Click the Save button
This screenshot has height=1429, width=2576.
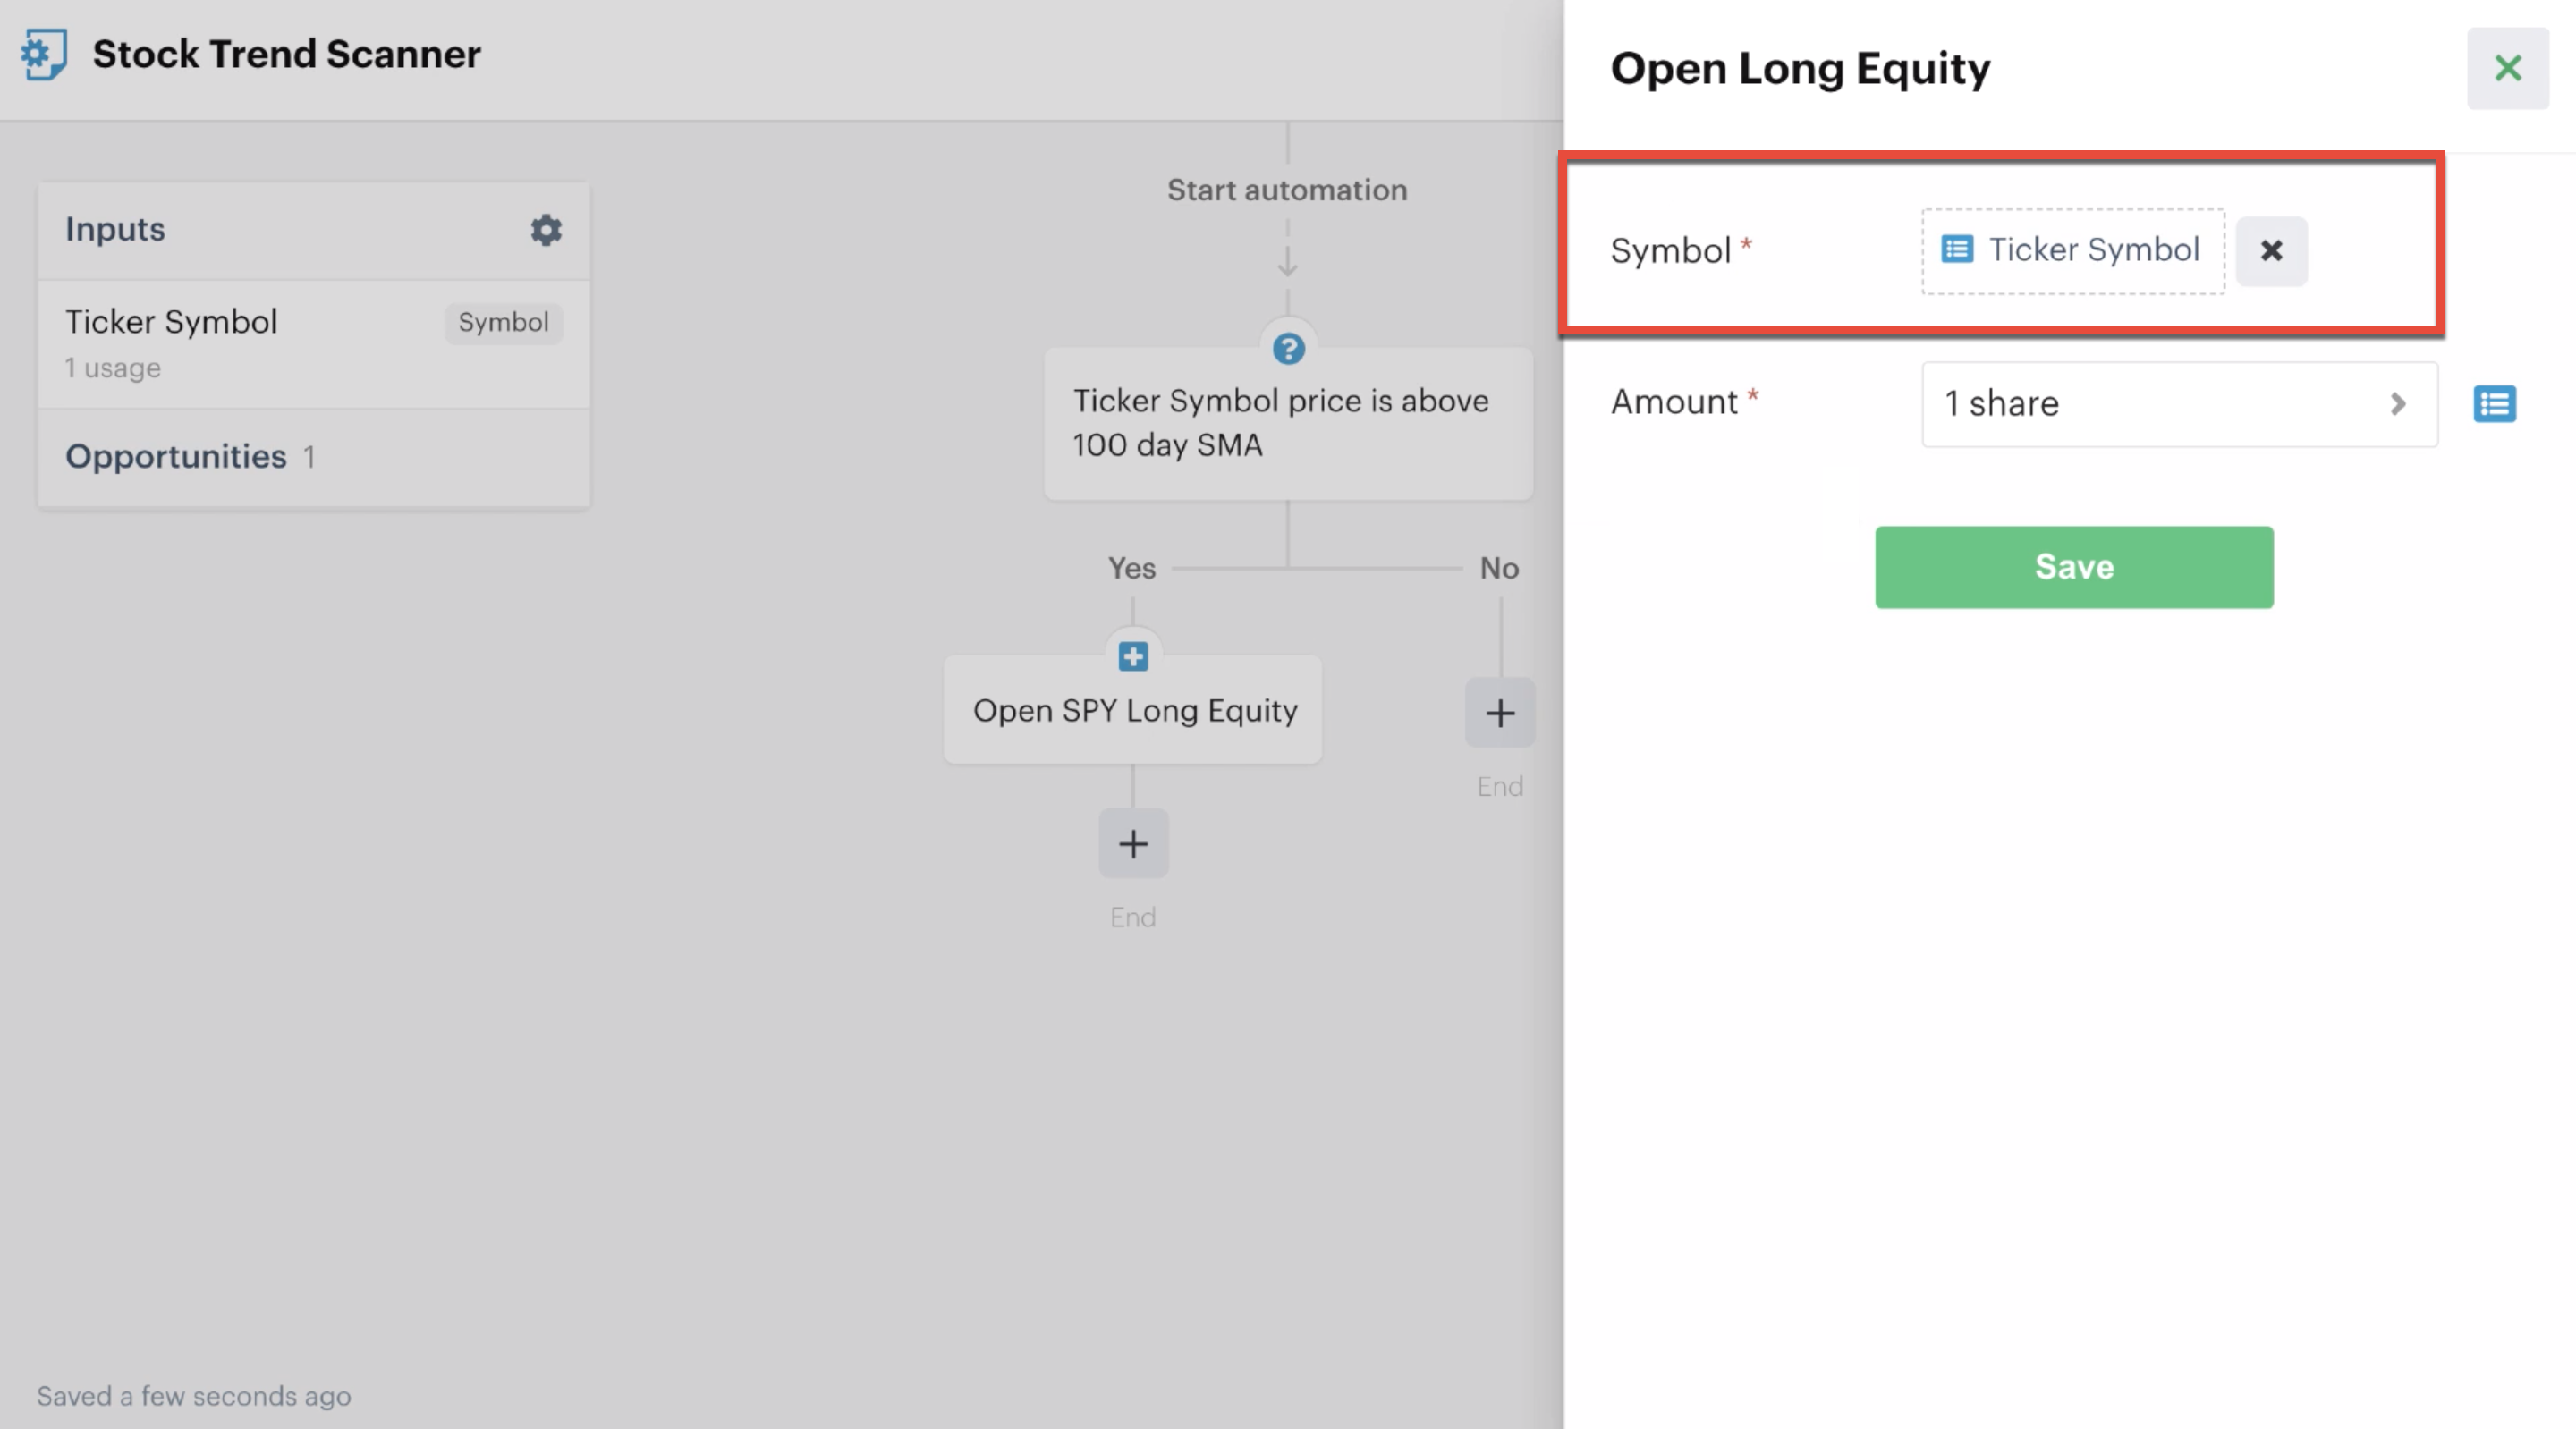coord(2074,567)
